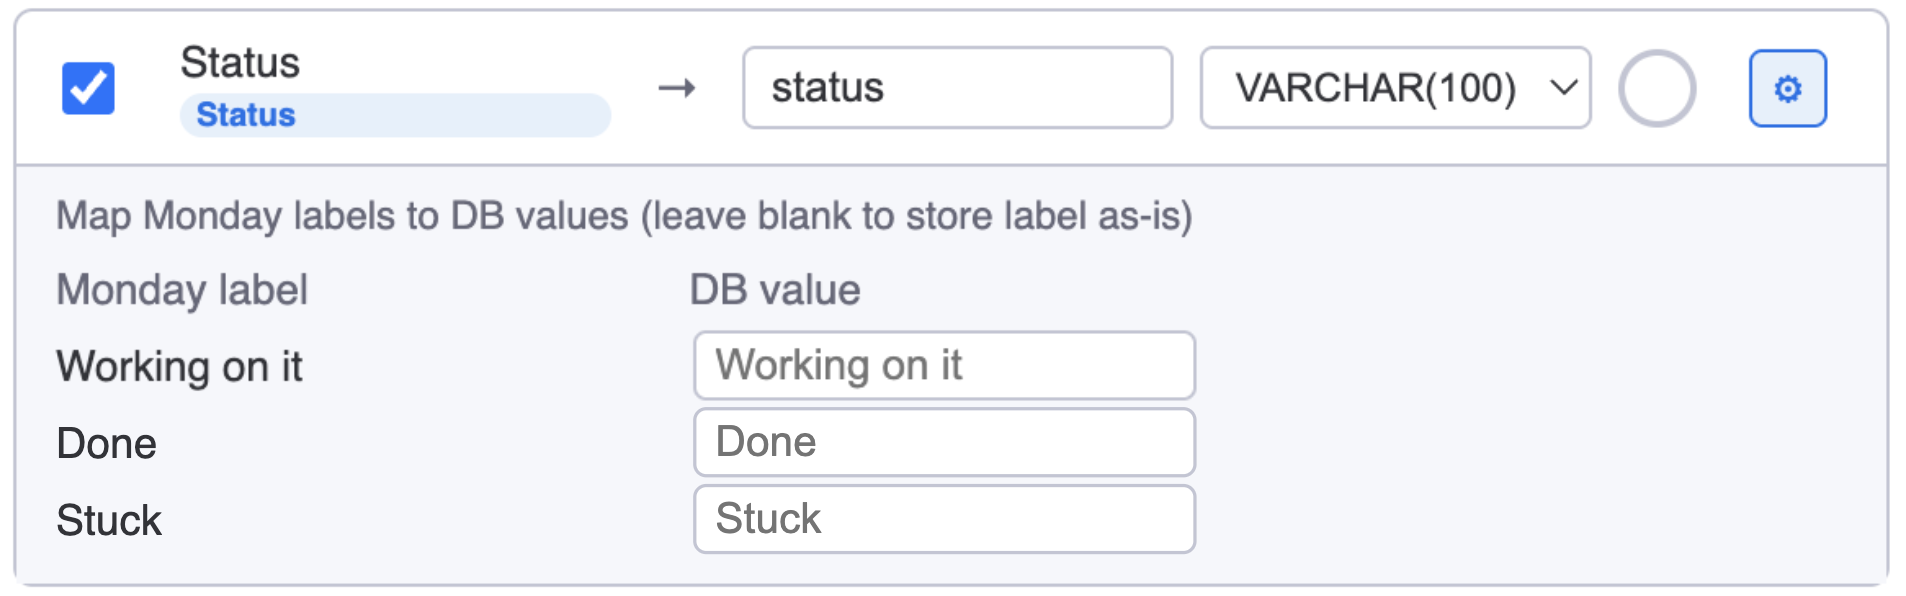The image size is (1906, 596).
Task: Click the Status column title
Action: click(240, 62)
